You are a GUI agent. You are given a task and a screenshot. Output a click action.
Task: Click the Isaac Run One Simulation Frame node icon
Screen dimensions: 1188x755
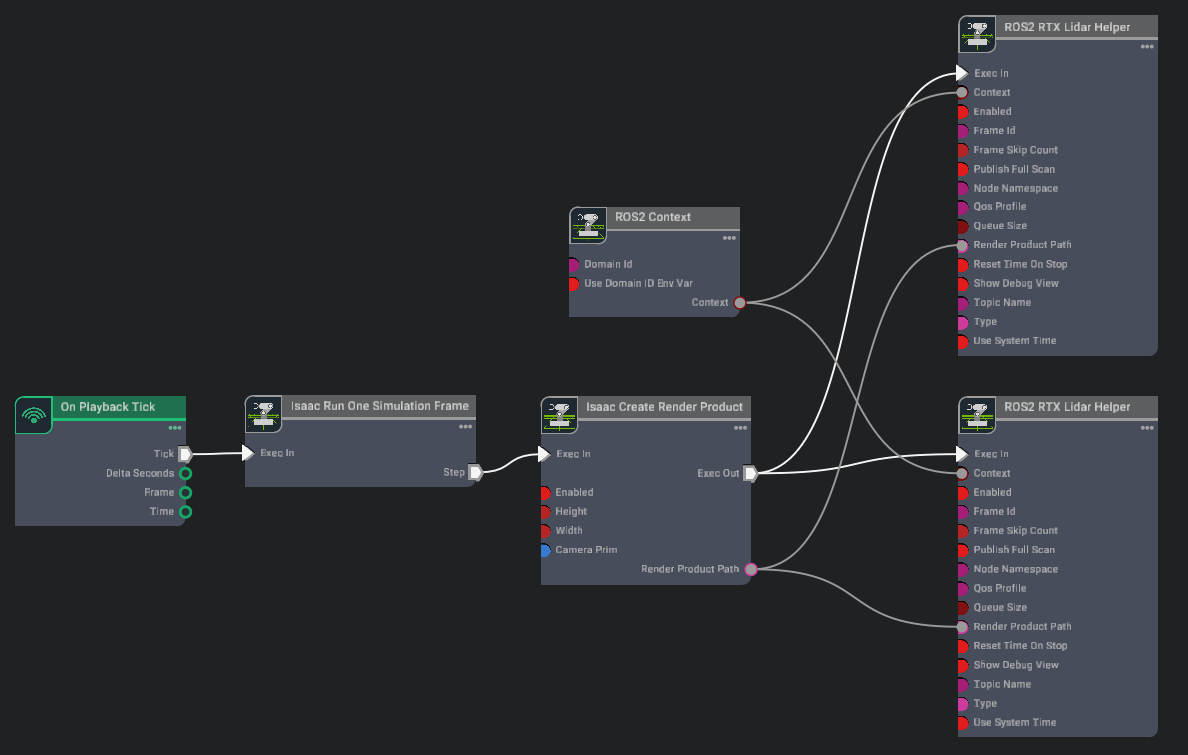263,414
